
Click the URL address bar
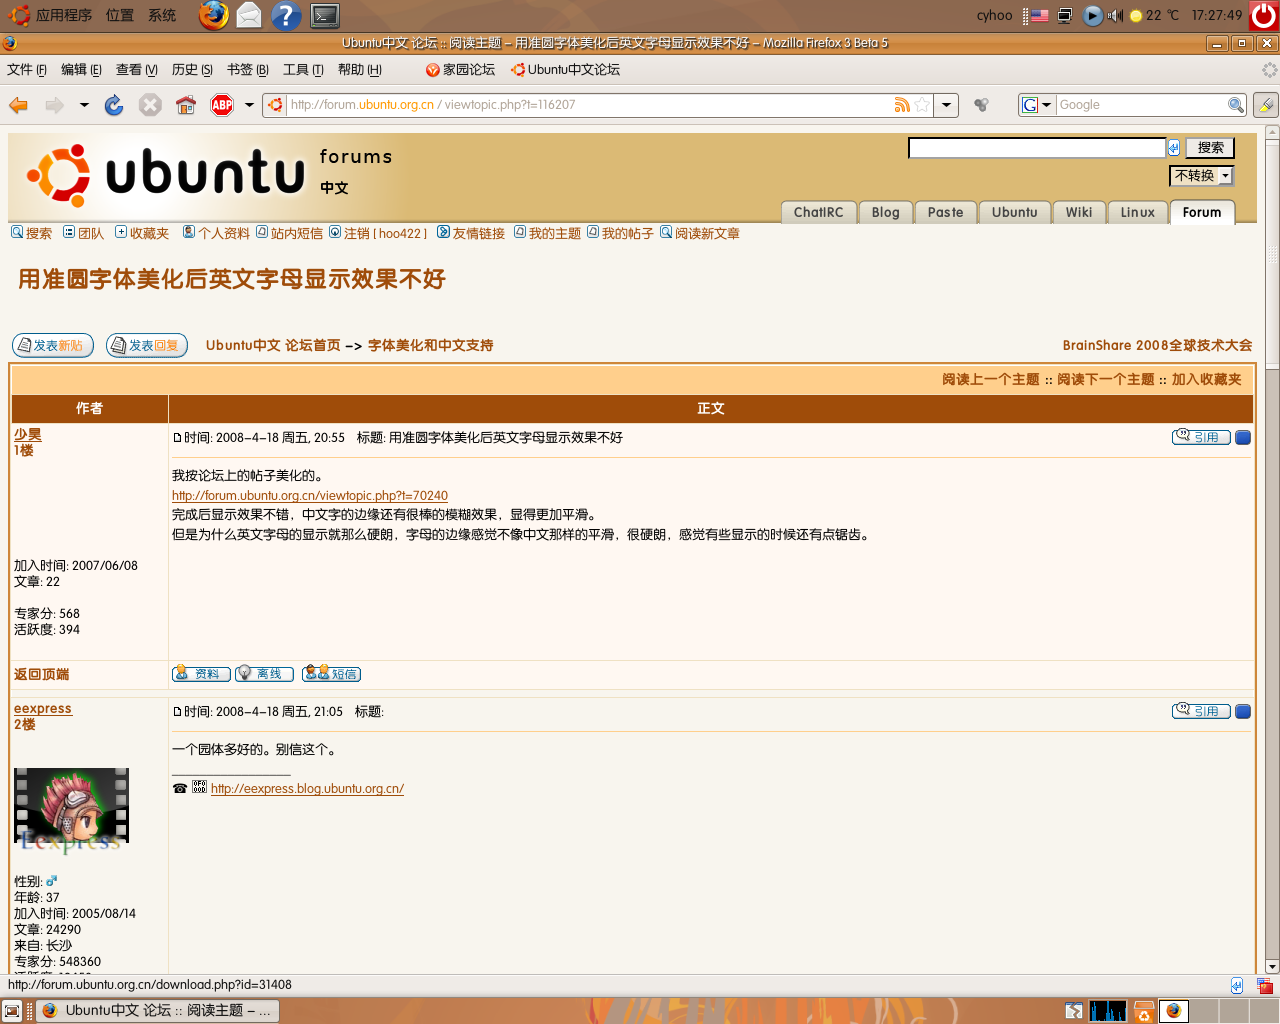(590, 105)
